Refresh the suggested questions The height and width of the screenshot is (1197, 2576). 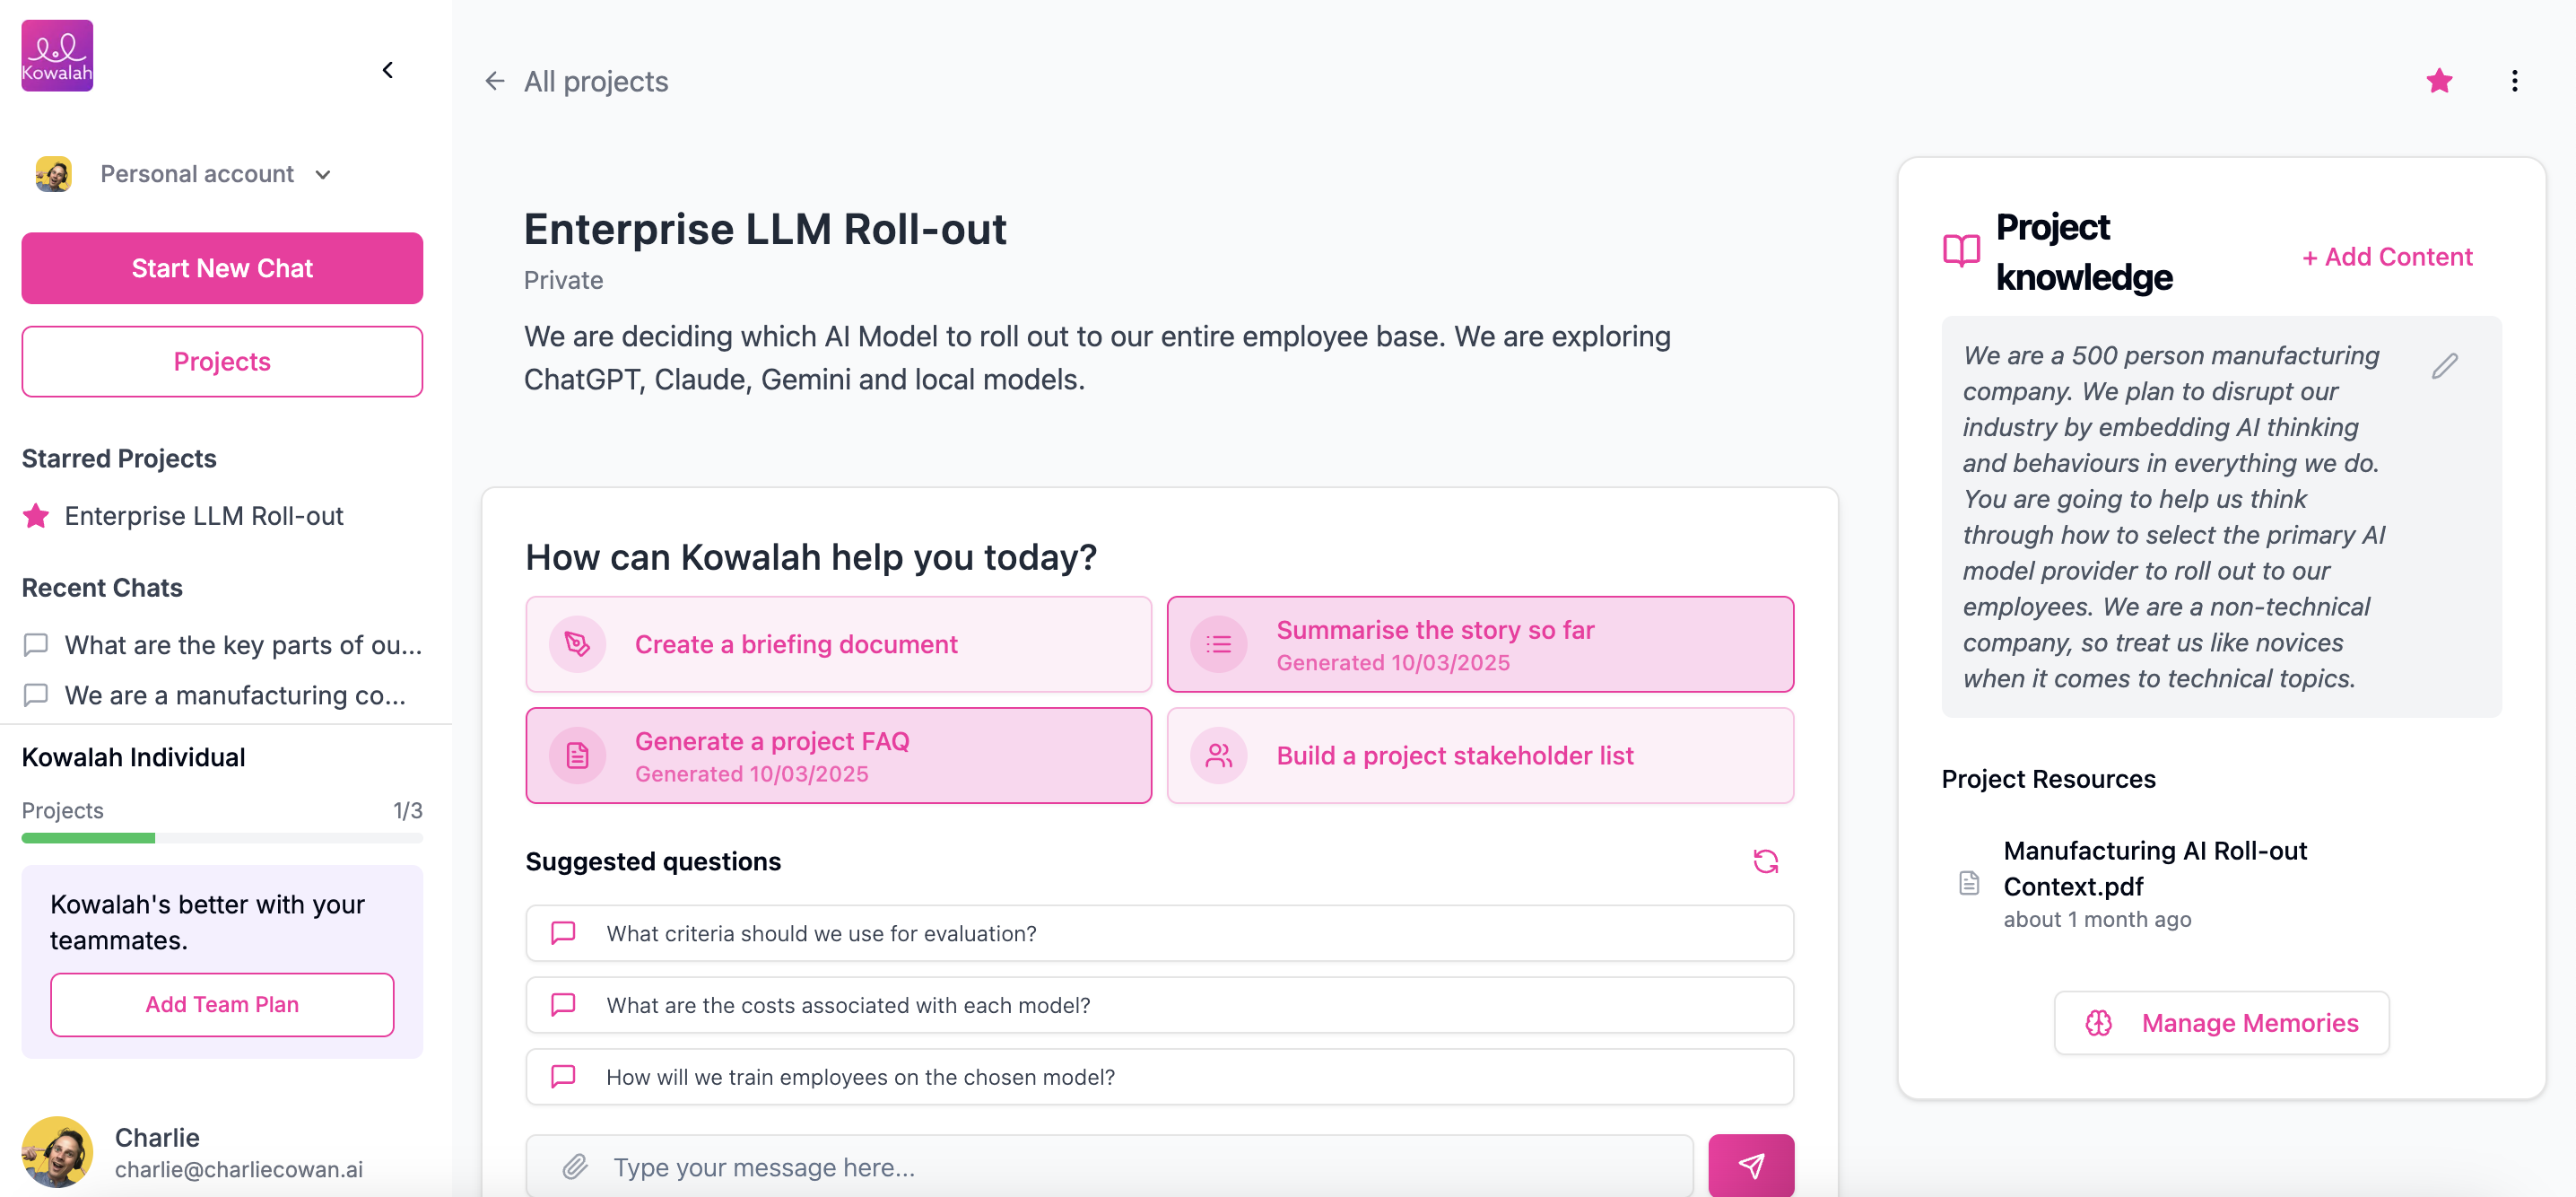coord(1766,861)
